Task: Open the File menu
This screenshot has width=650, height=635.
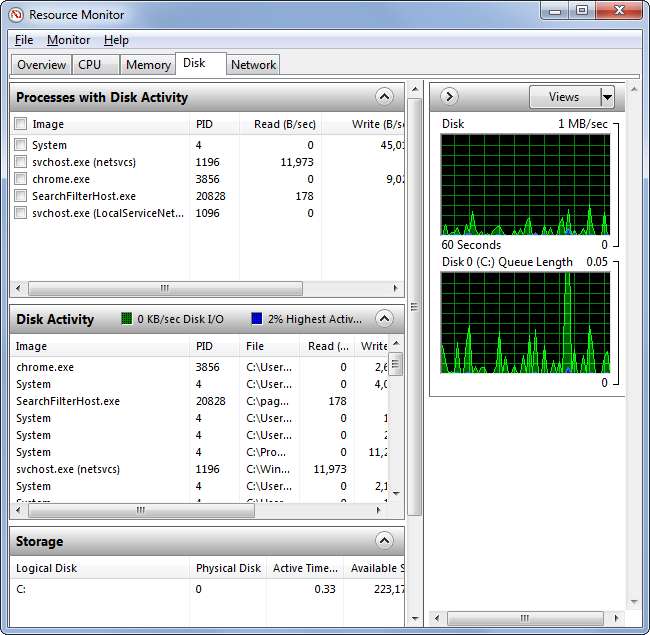Action: [x=24, y=40]
